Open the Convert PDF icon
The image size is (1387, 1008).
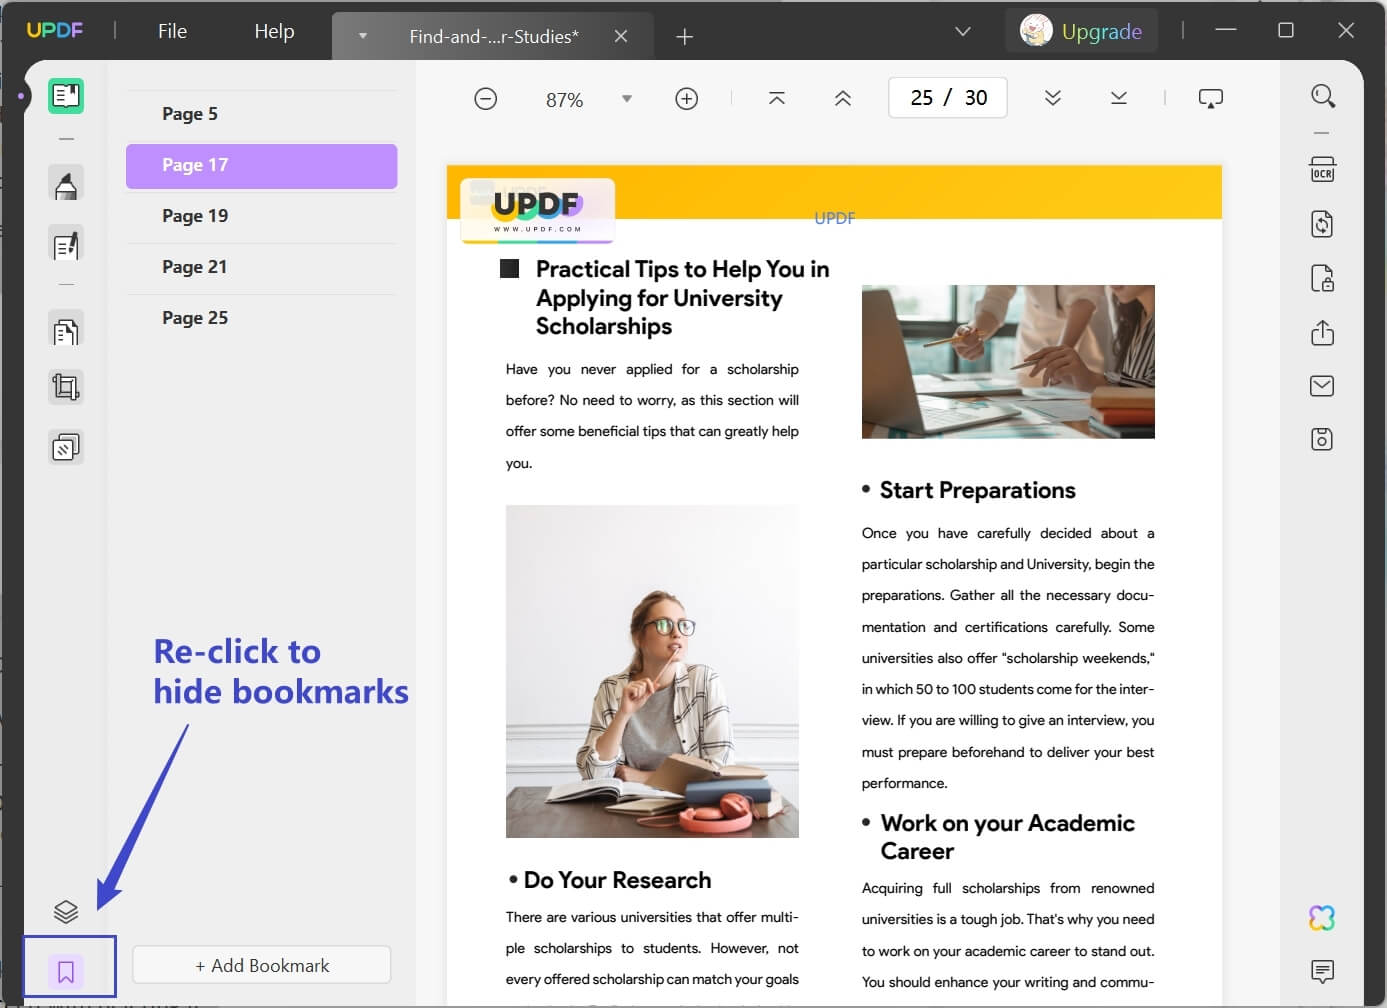point(1322,224)
